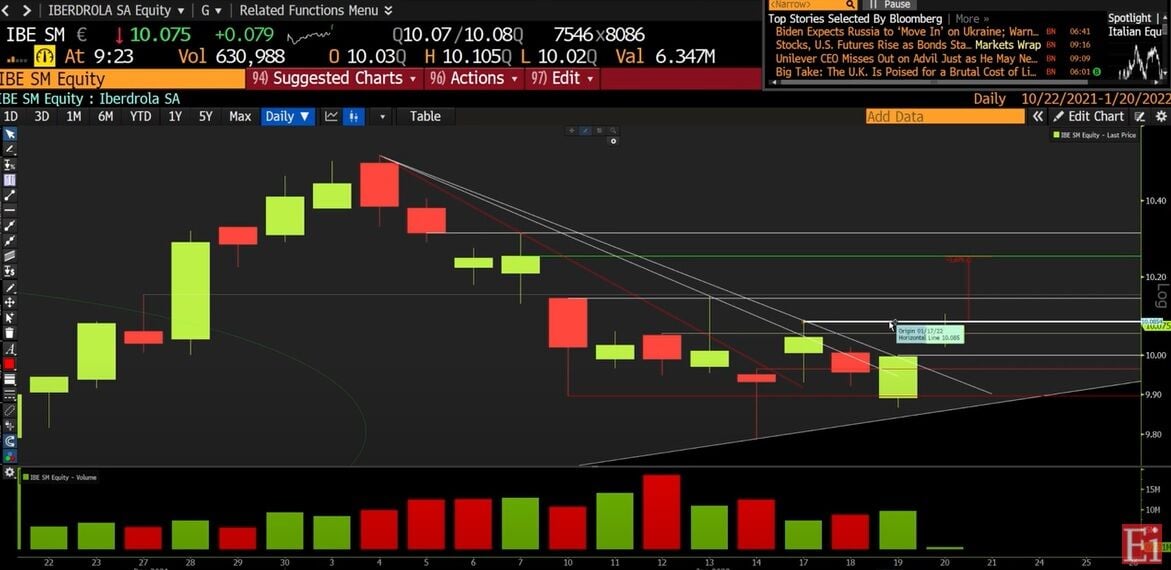Open the chart type dropdown arrow
Image resolution: width=1171 pixels, height=570 pixels.
pos(382,117)
